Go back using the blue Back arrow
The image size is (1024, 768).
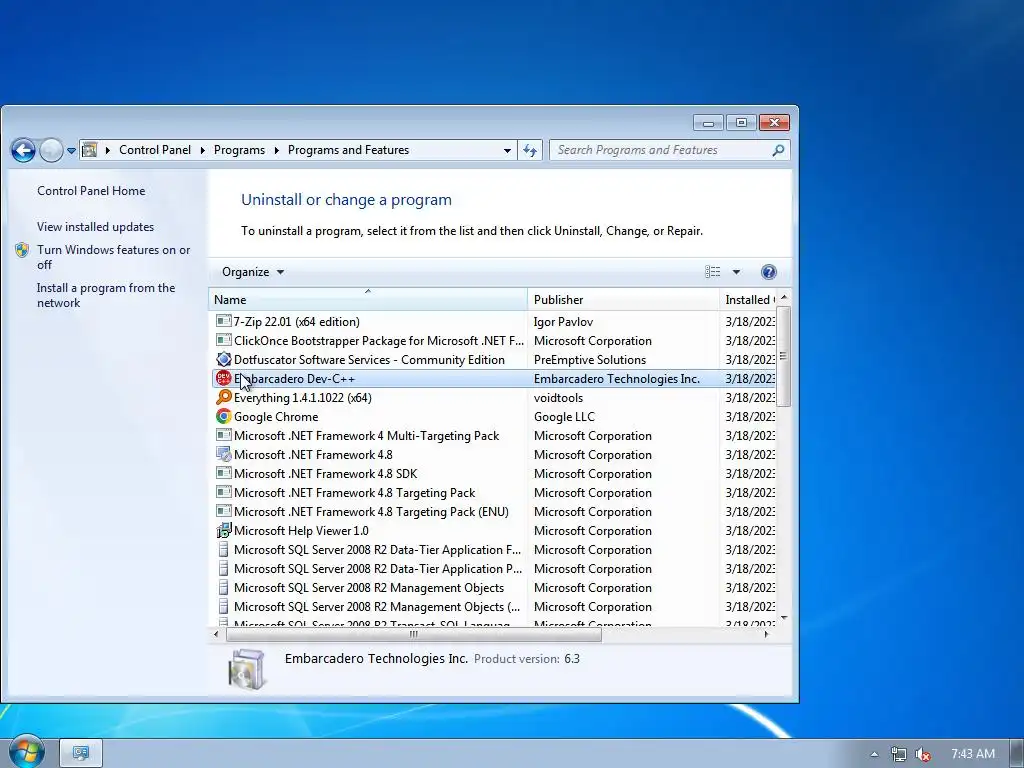click(23, 150)
